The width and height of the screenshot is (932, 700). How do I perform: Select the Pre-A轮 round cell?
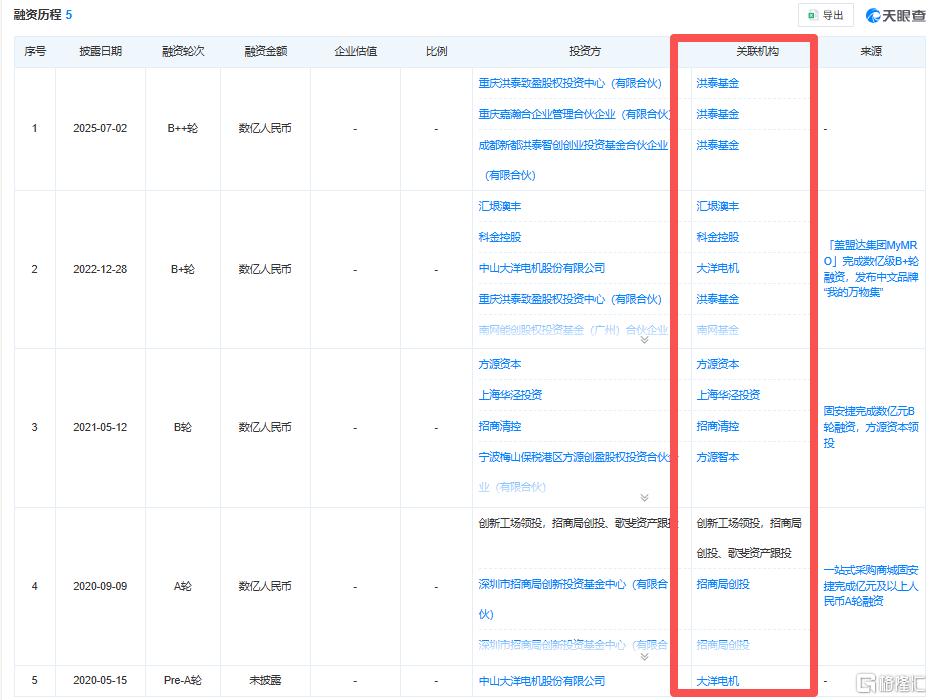click(182, 680)
